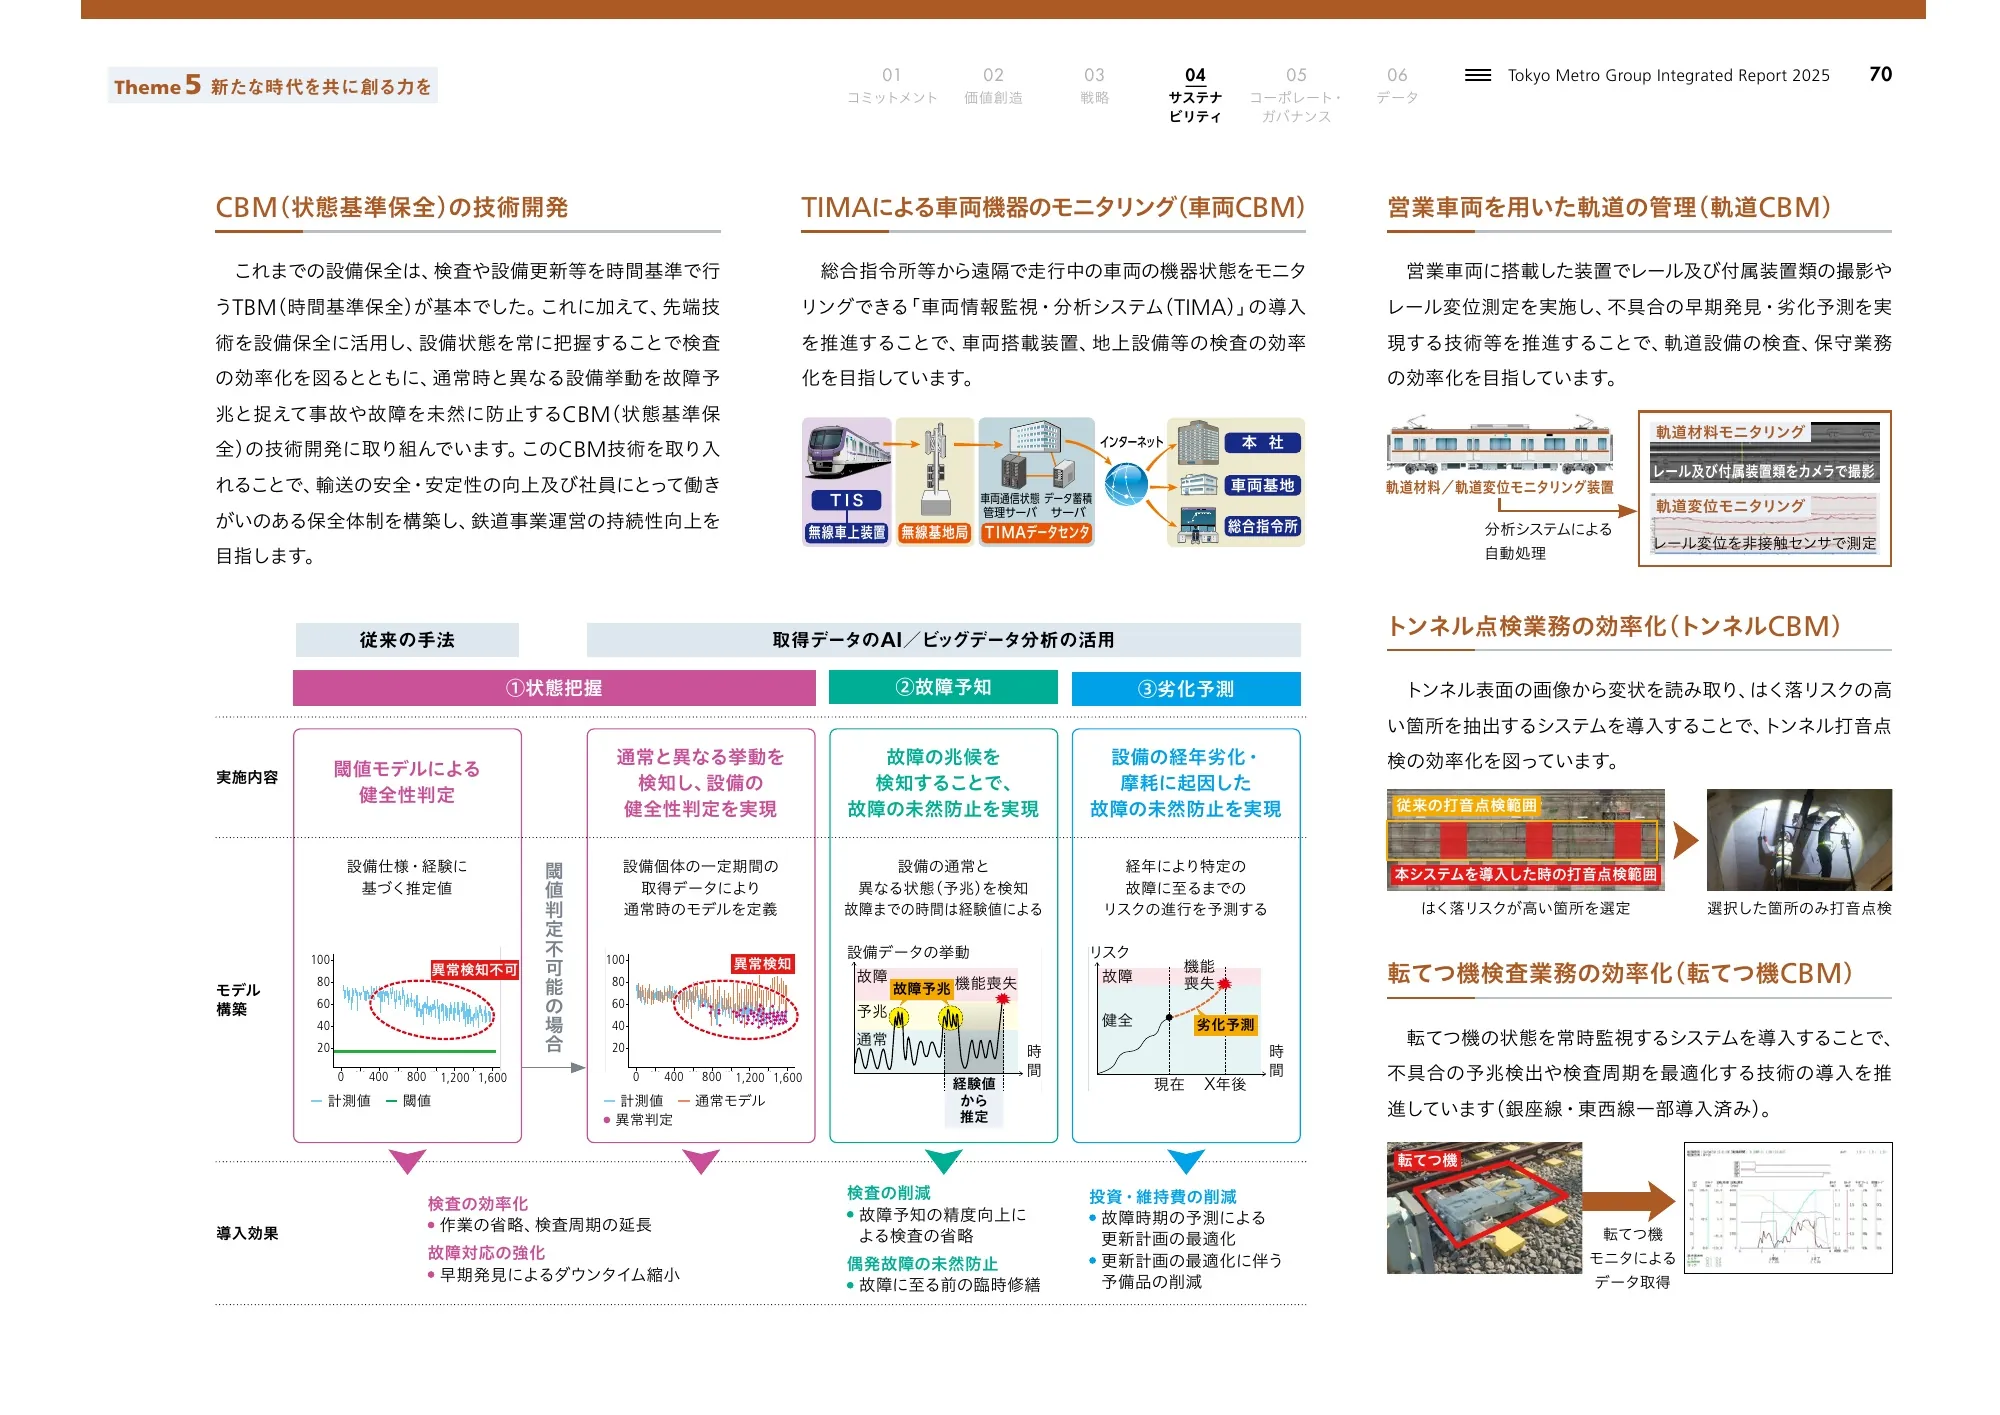The width and height of the screenshot is (2000, 1415).
Task: Click the 取得データのAI／ビッグデータ分析の活用 header
Action: pyautogui.click(x=943, y=640)
